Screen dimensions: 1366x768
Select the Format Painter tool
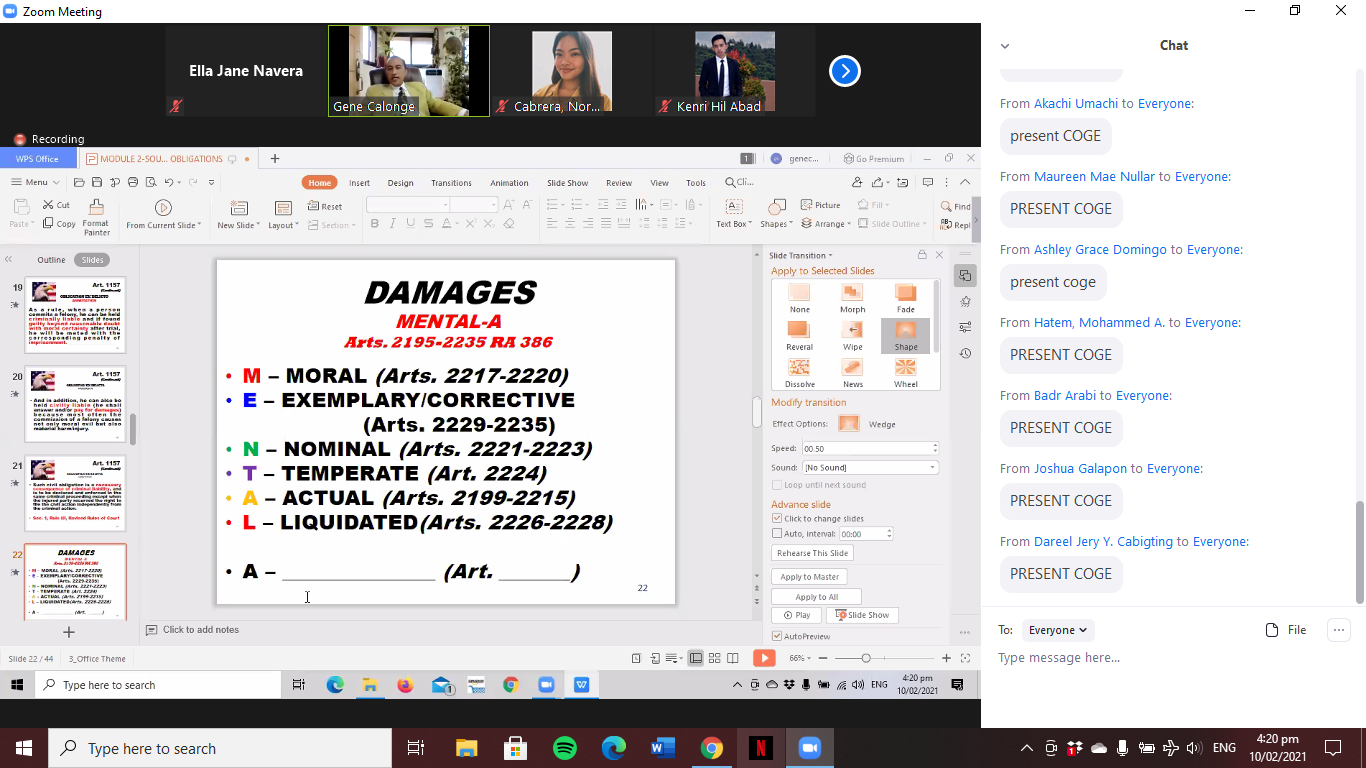(x=96, y=213)
